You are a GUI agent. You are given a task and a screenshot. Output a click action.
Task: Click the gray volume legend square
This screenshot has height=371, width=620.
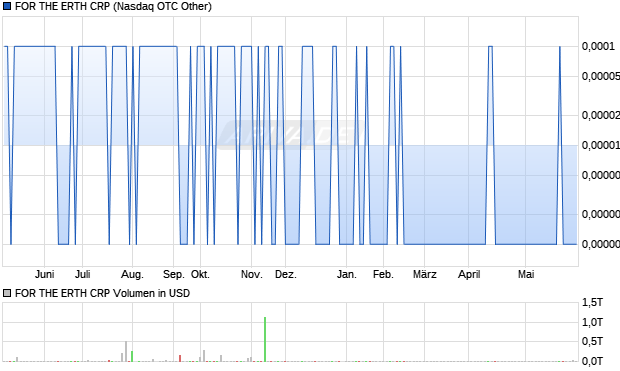[x=7, y=293]
